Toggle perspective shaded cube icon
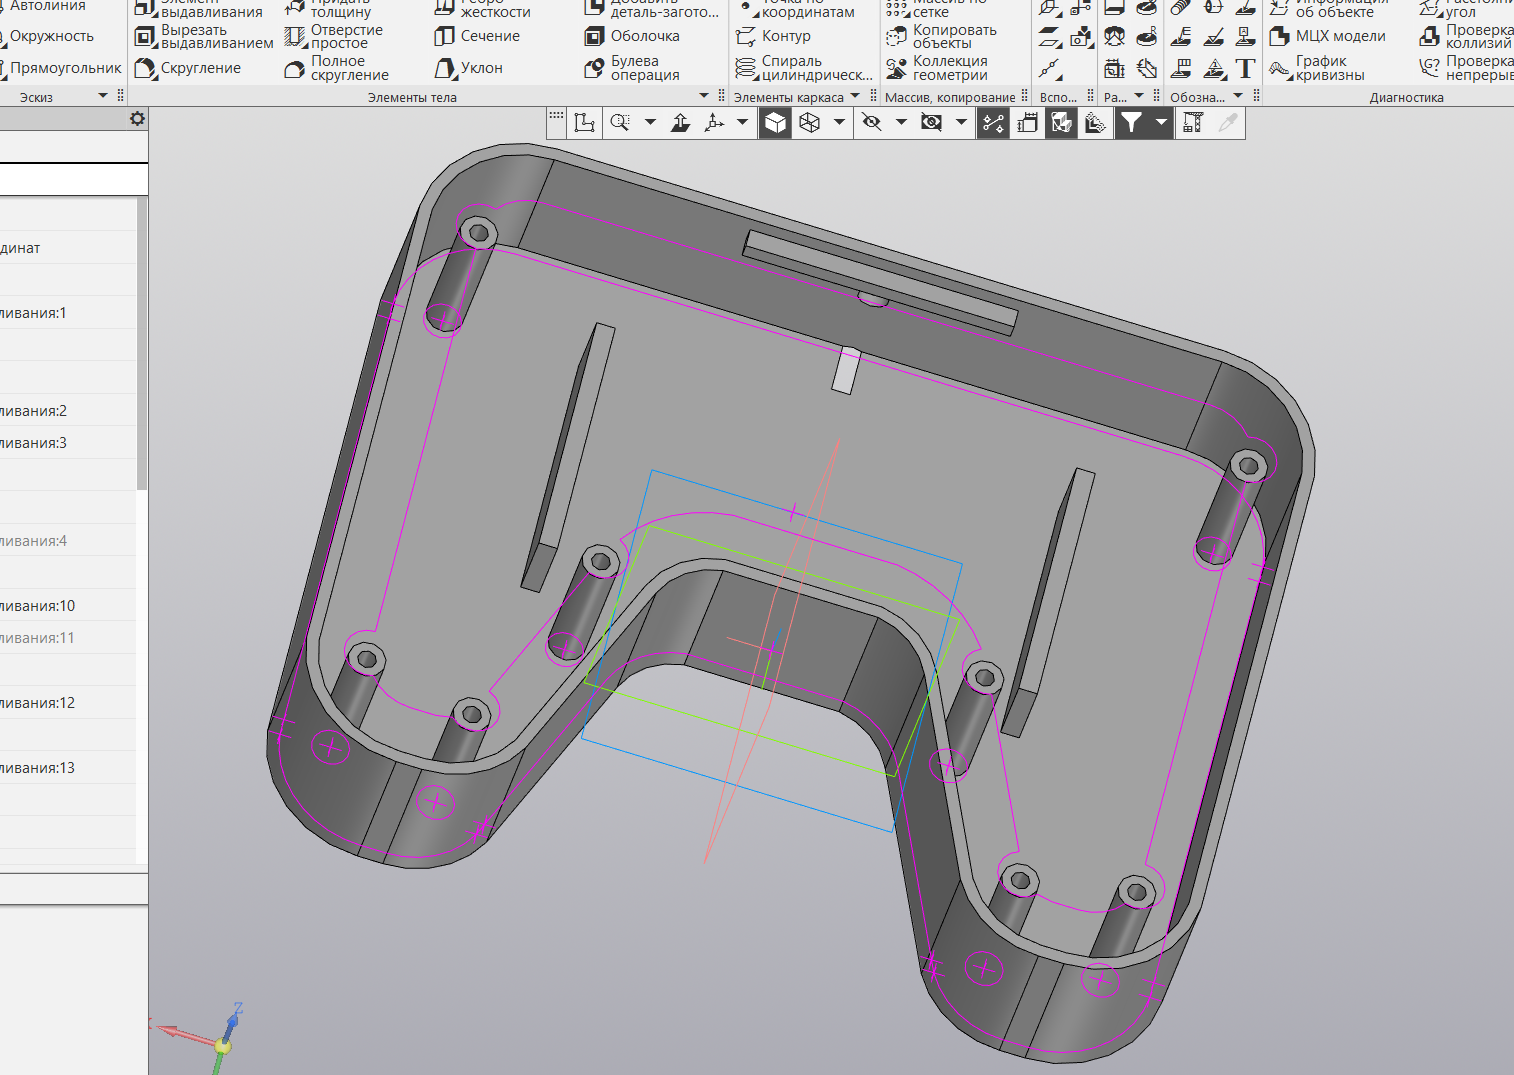The image size is (1514, 1075). click(1061, 122)
